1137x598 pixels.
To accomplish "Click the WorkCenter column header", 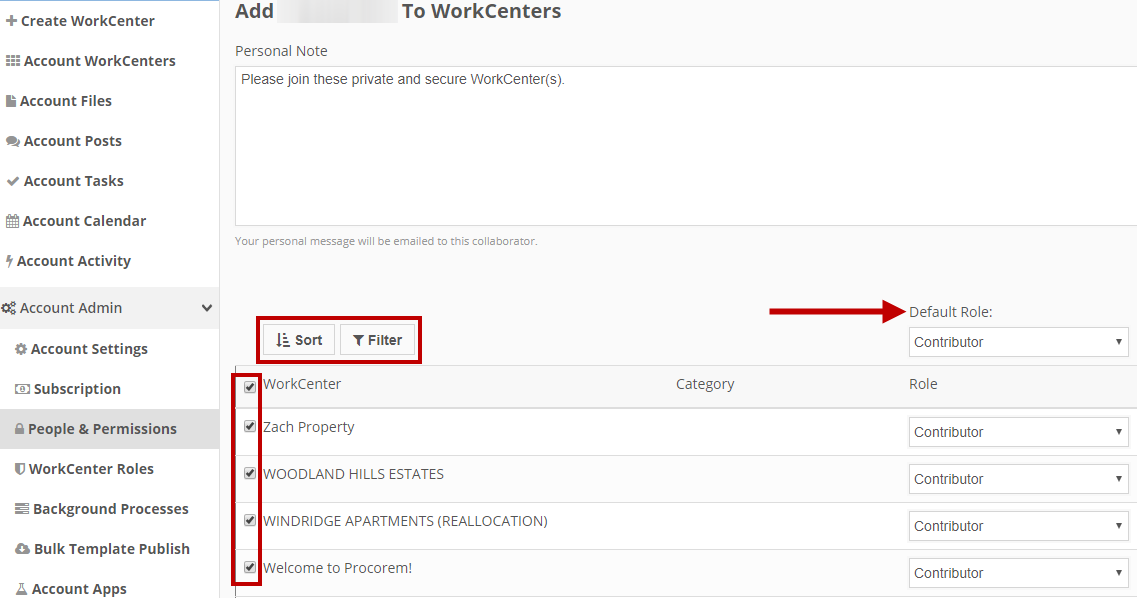I will pyautogui.click(x=302, y=384).
